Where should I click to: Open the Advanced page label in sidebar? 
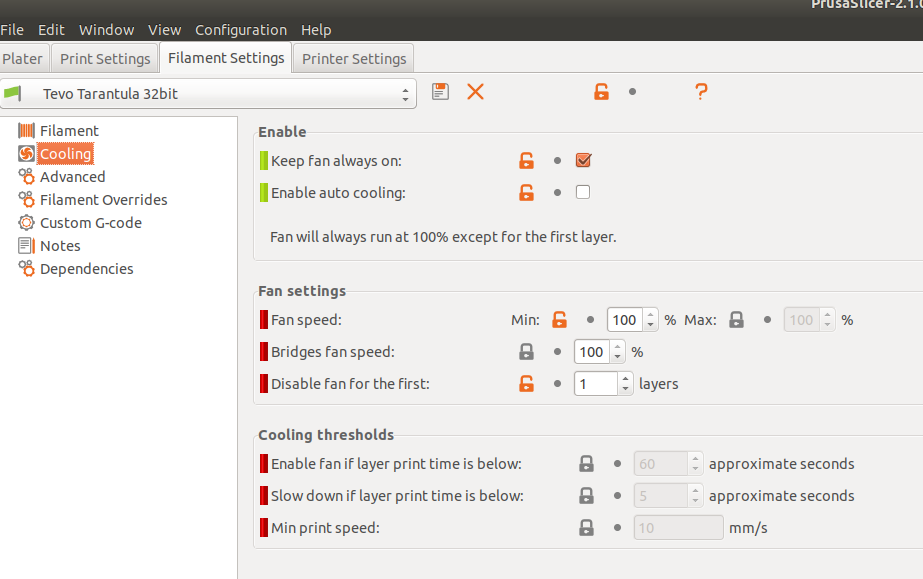pyautogui.click(x=72, y=177)
